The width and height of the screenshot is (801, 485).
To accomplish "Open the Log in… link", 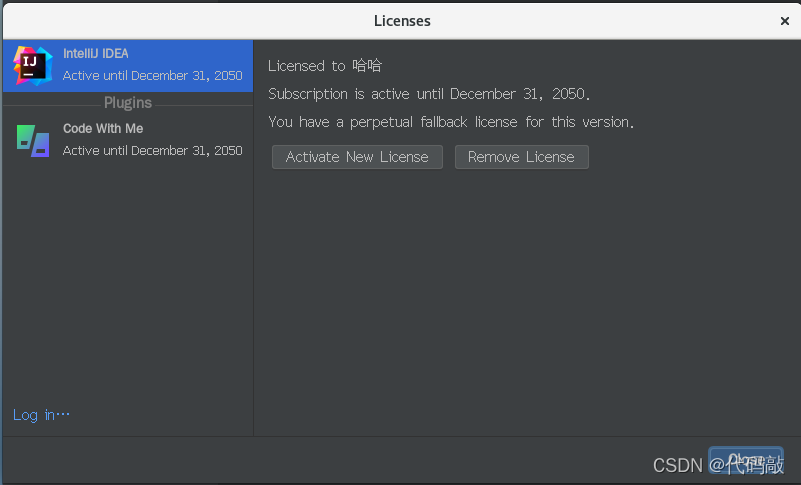I will [41, 415].
